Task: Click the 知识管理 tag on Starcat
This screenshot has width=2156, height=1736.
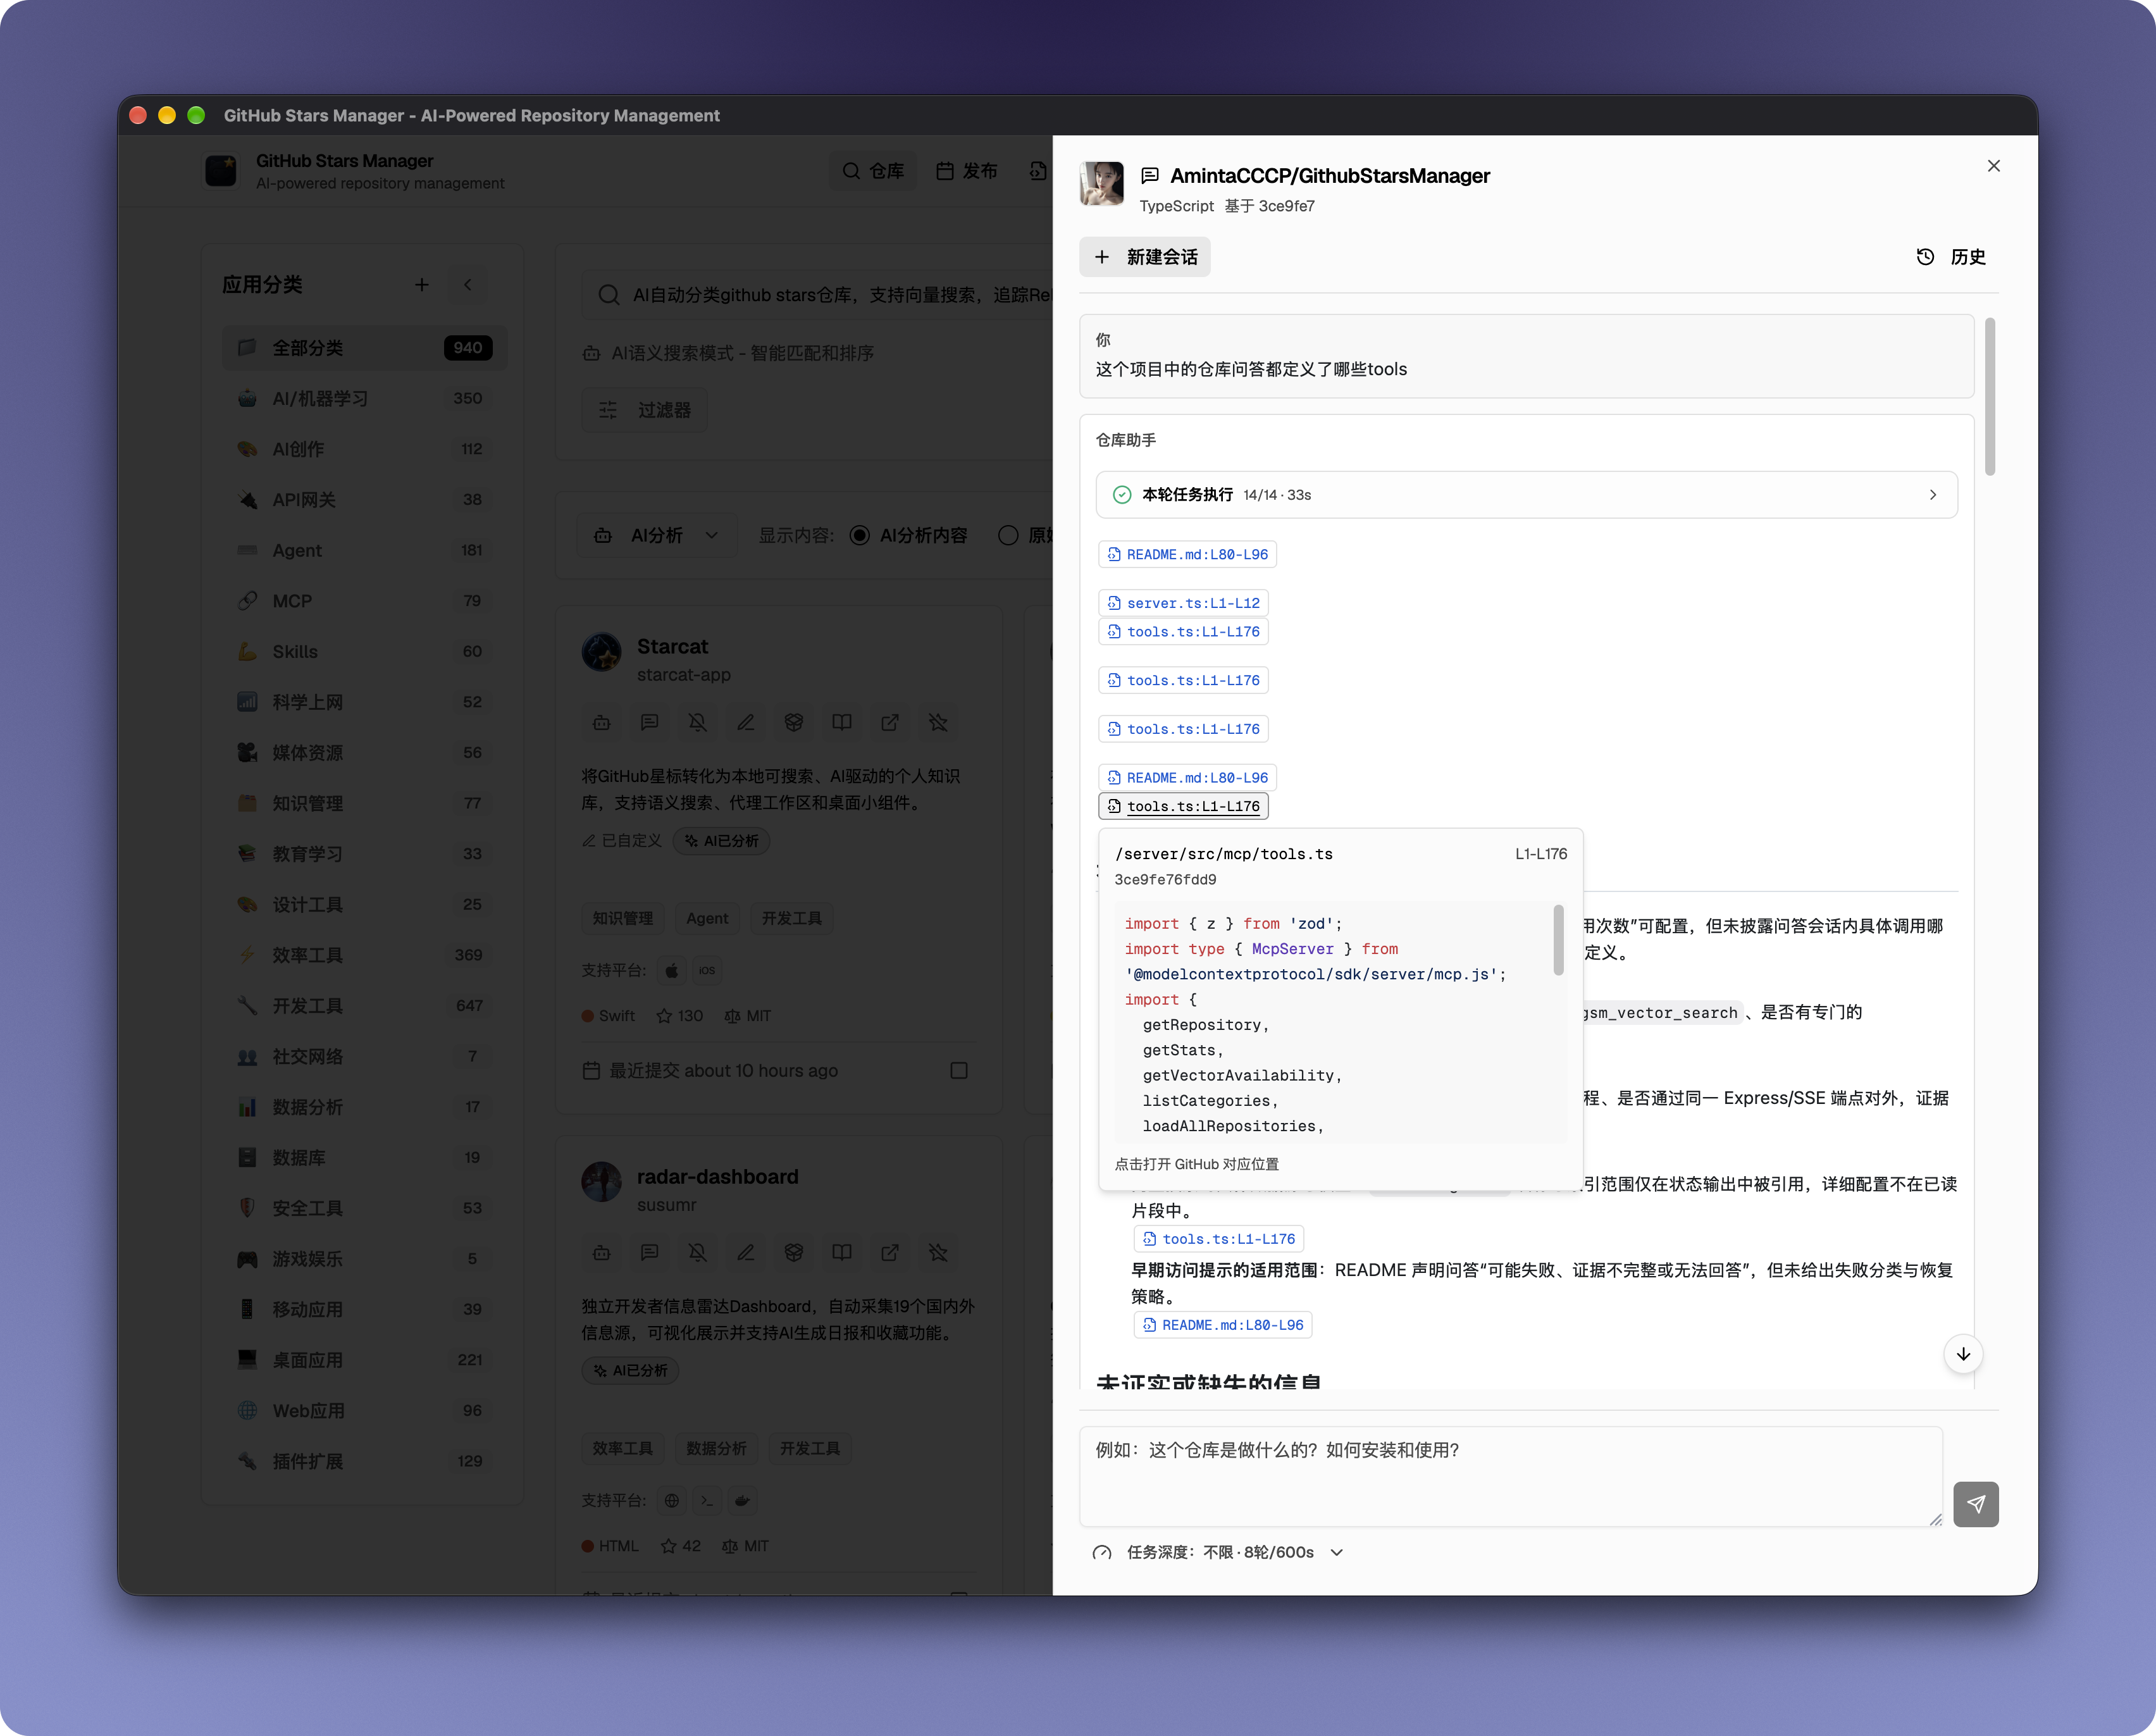Action: pos(623,918)
